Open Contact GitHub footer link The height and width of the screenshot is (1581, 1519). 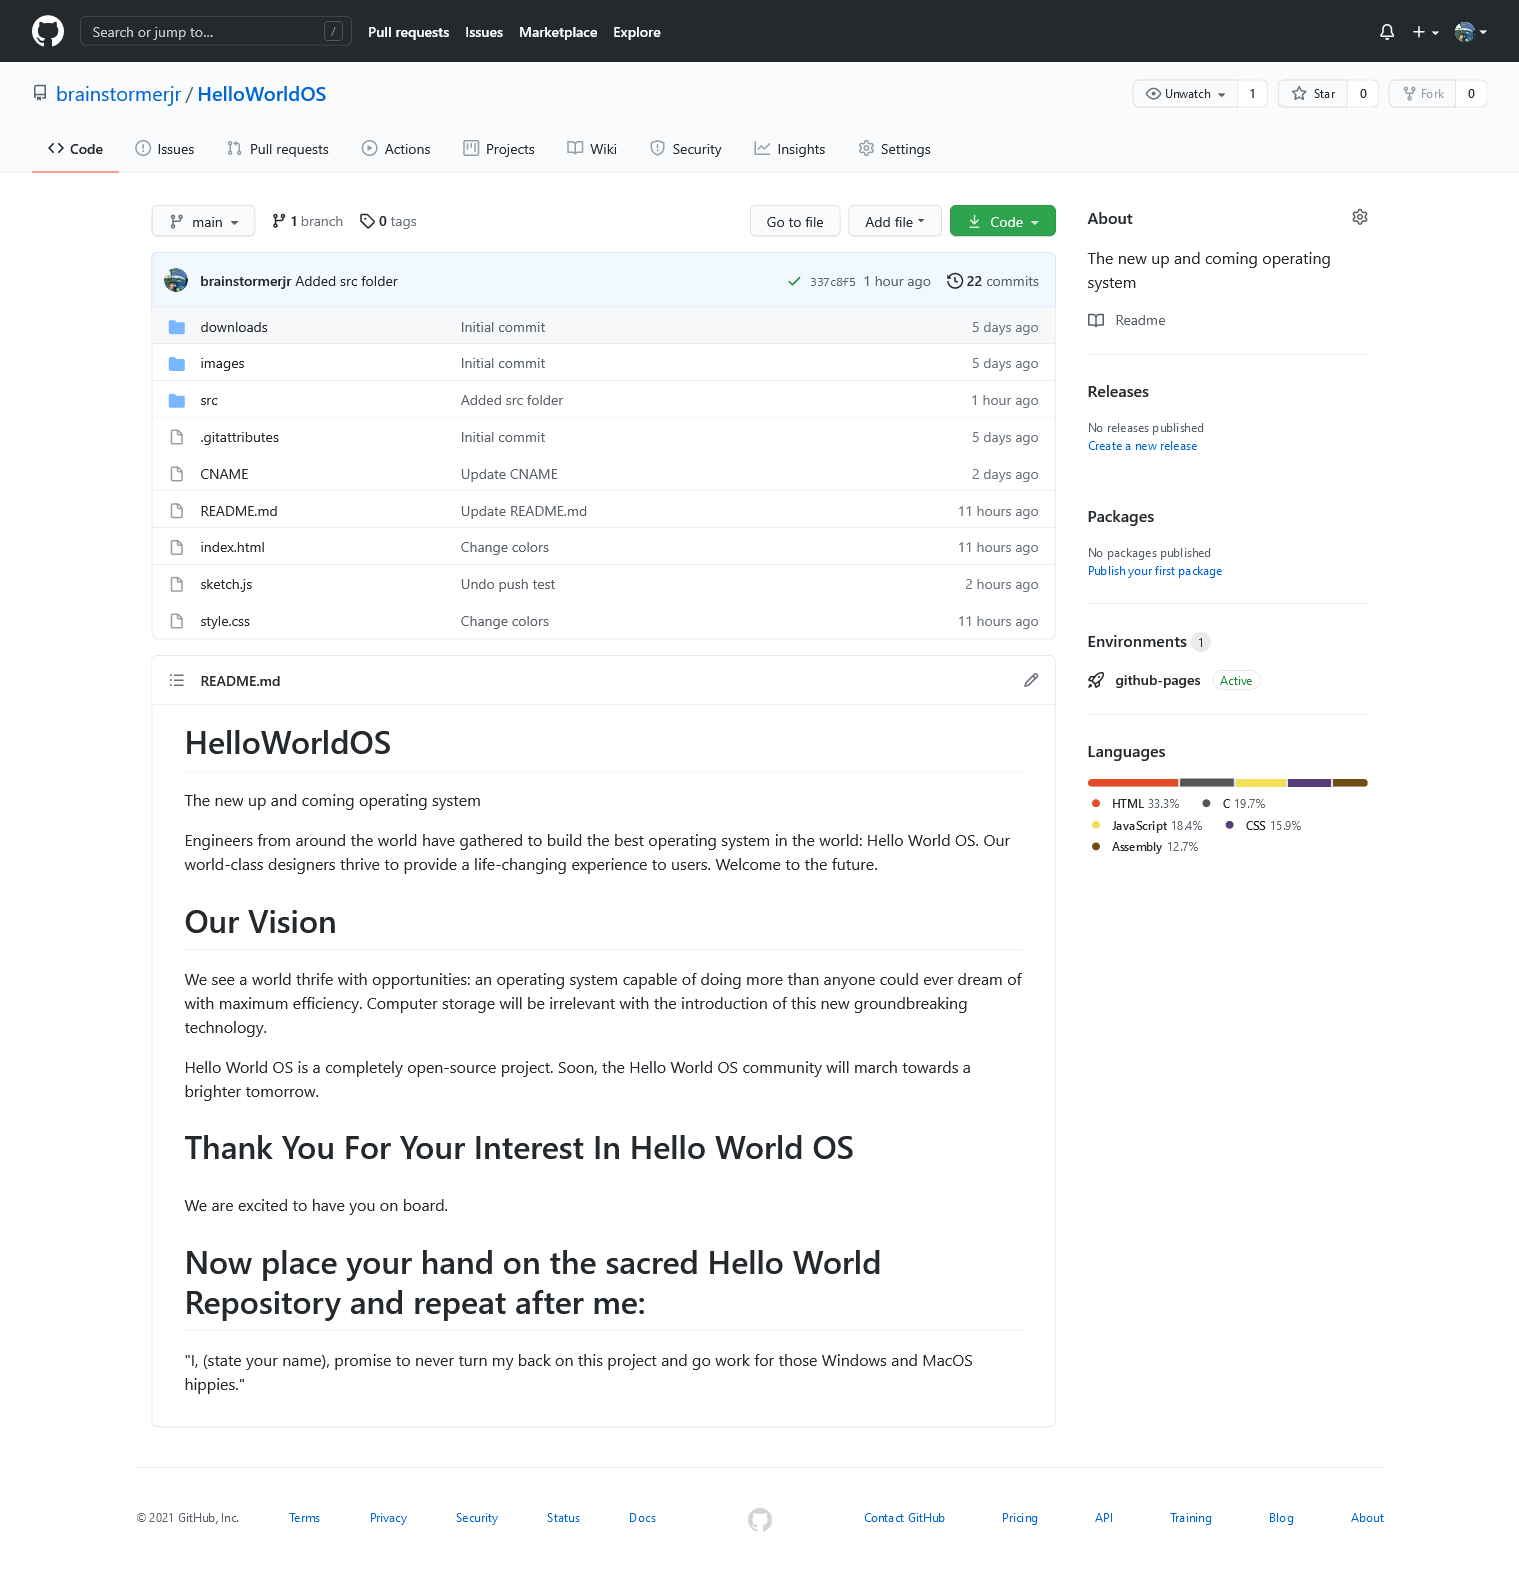(904, 1518)
